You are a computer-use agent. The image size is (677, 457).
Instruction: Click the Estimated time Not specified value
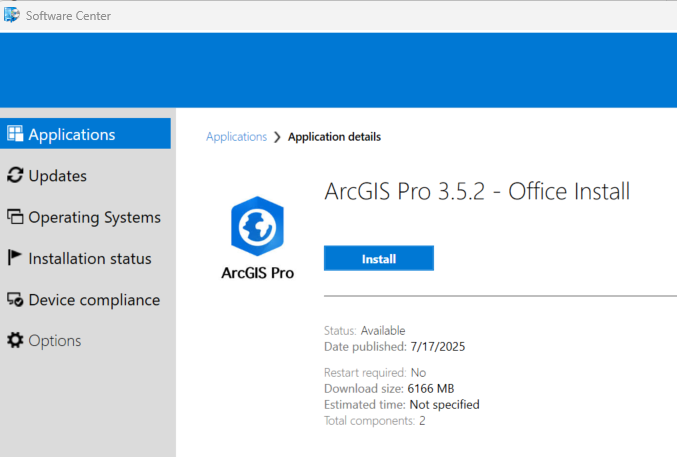pos(444,404)
